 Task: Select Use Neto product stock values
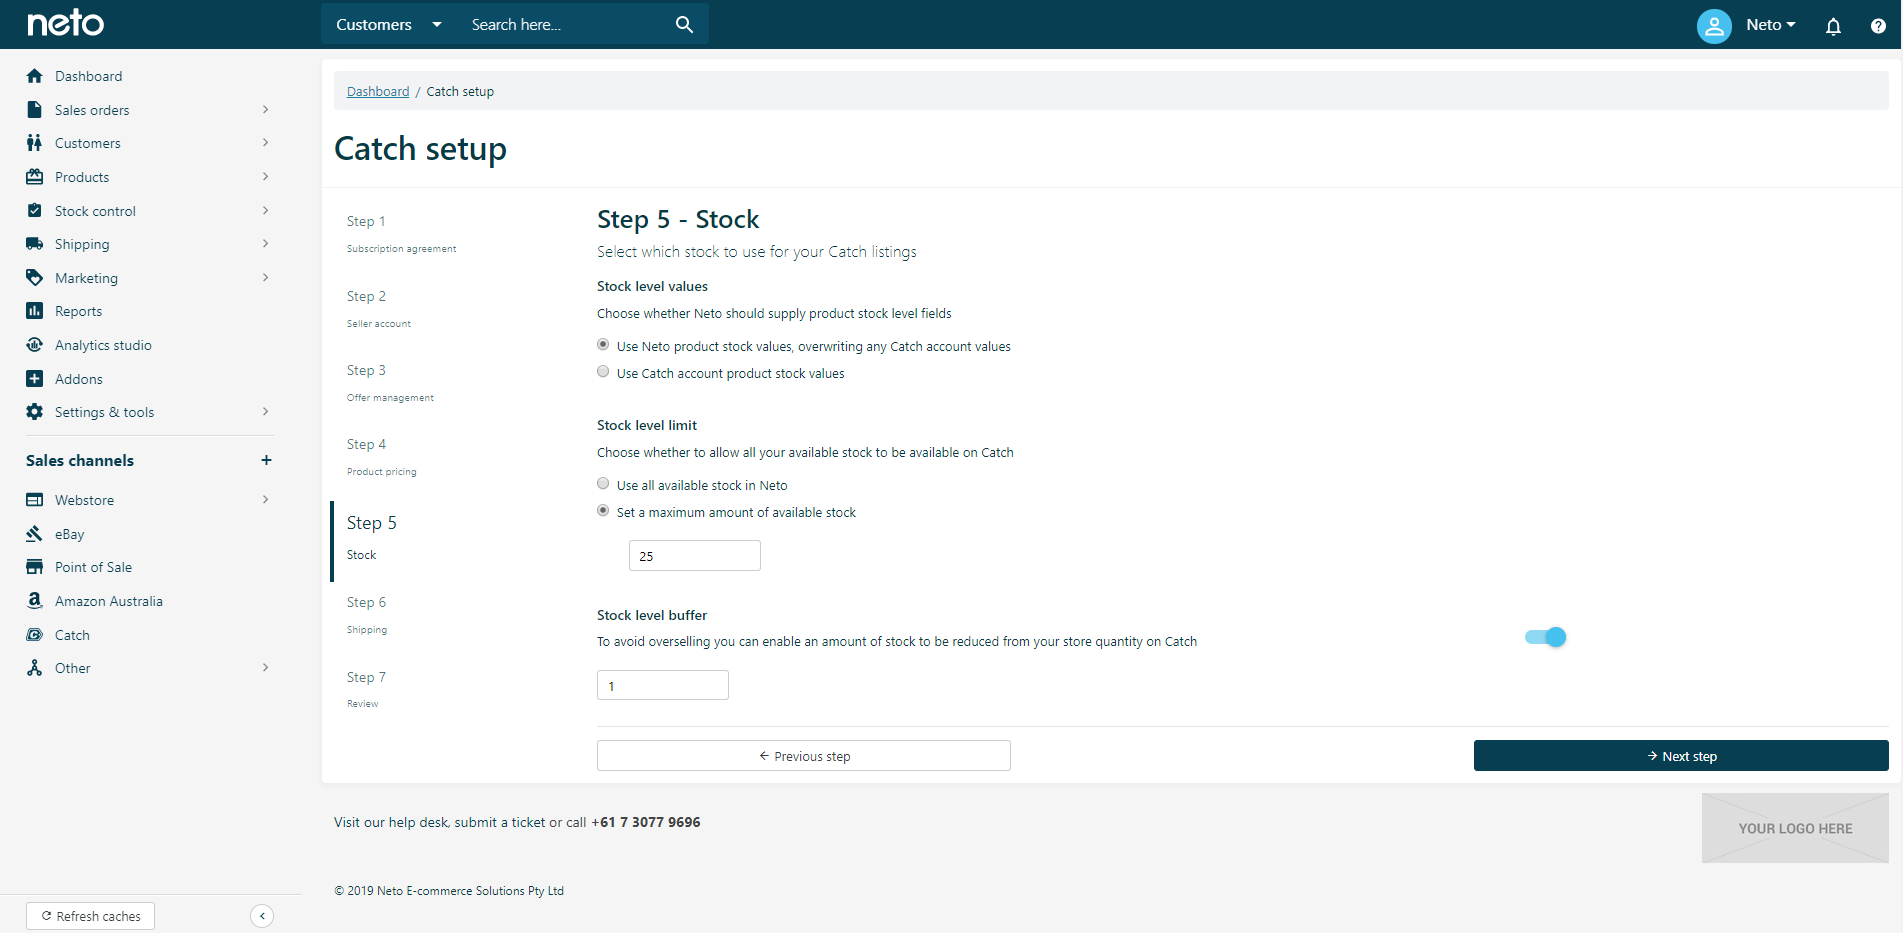click(x=603, y=345)
